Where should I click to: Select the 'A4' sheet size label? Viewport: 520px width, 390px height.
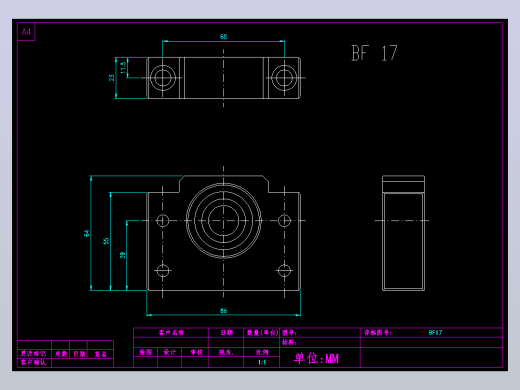tap(26, 32)
